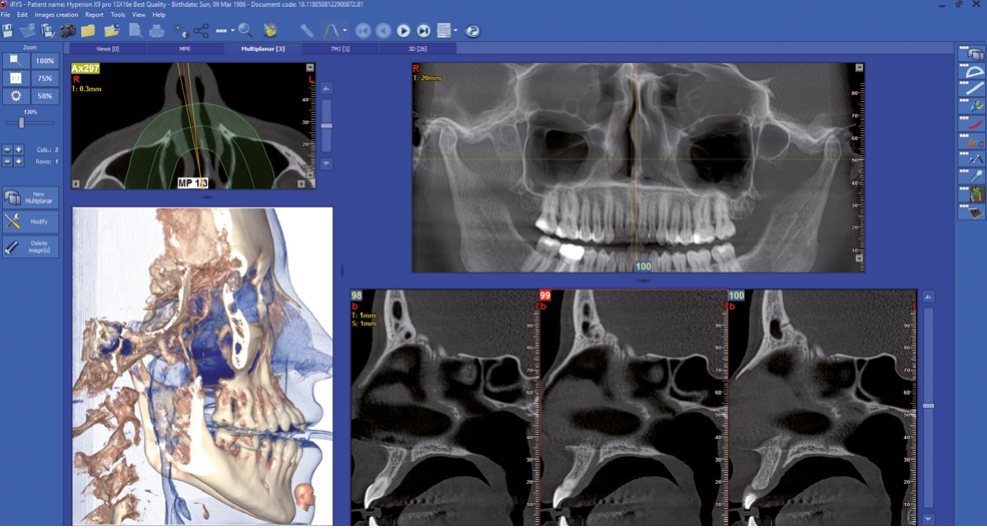This screenshot has height=529, width=987.
Task: Click the open folder with arrow icon
Action: (x=111, y=30)
